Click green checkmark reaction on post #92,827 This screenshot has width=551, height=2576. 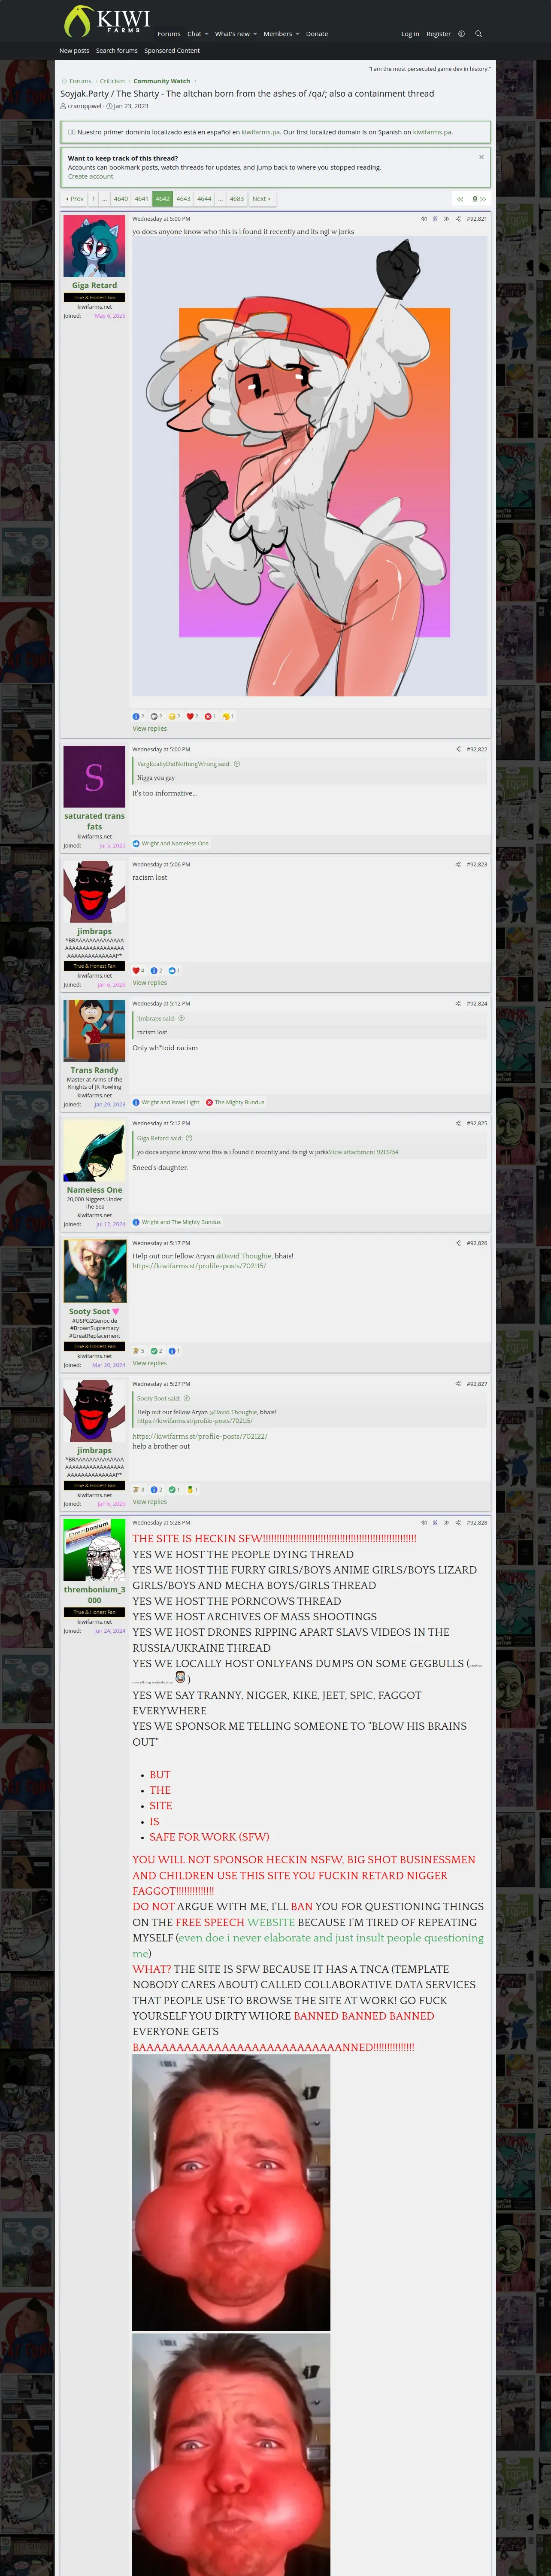[172, 1490]
